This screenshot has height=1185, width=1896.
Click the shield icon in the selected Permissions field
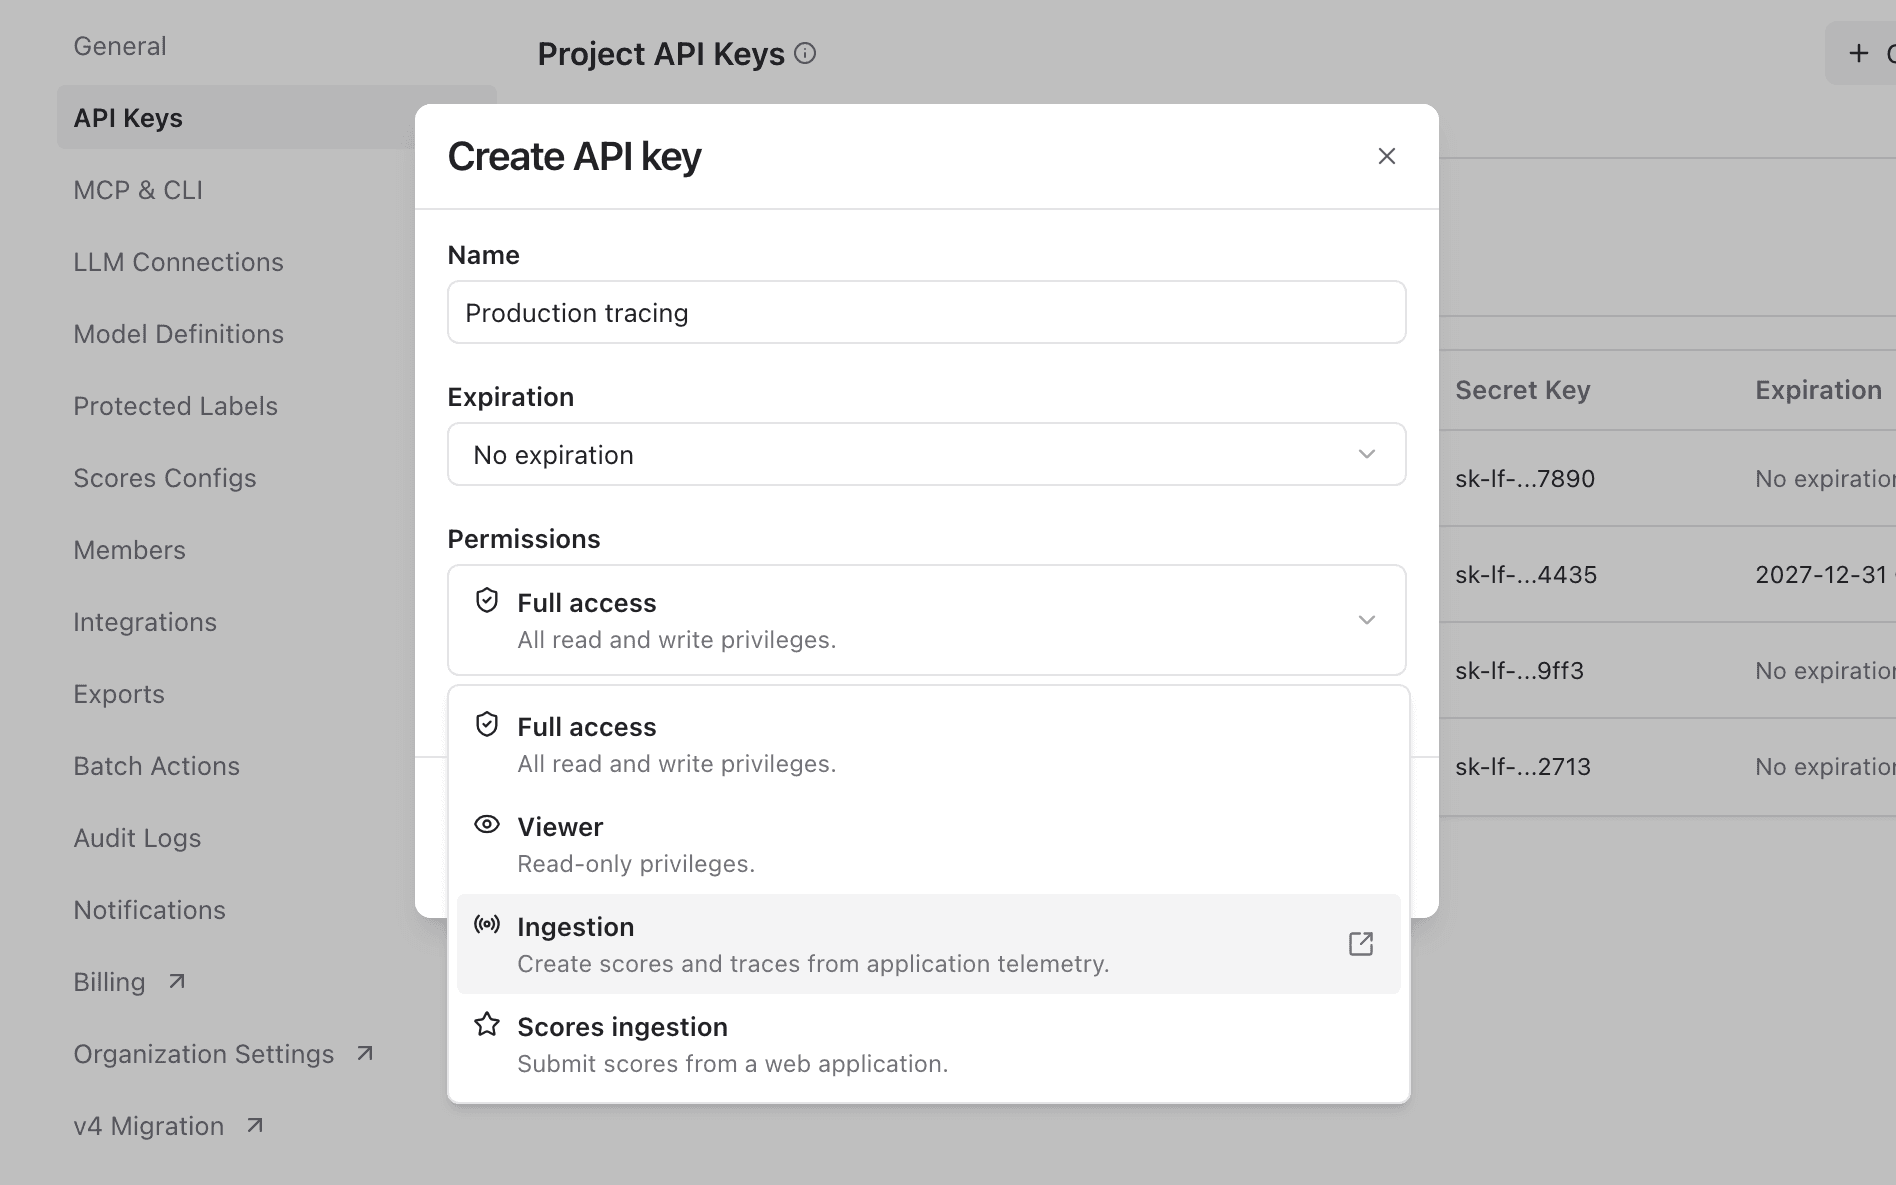coord(487,601)
